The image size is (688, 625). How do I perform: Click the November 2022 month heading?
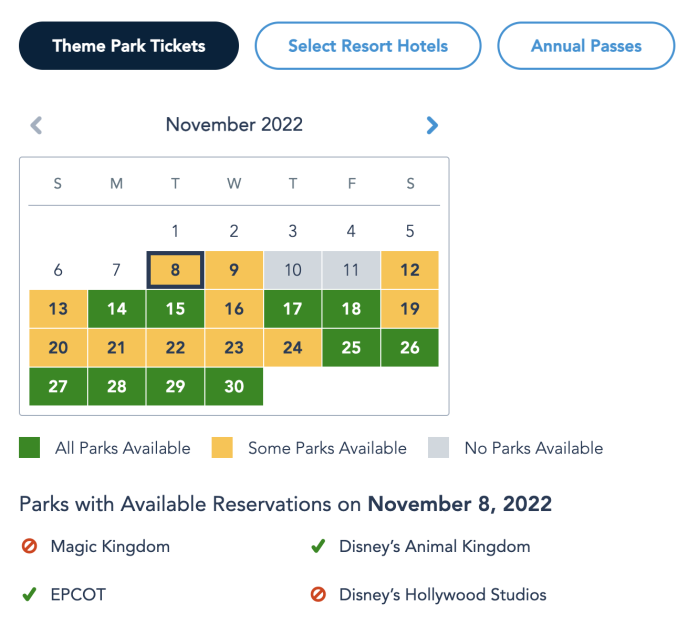coord(234,125)
